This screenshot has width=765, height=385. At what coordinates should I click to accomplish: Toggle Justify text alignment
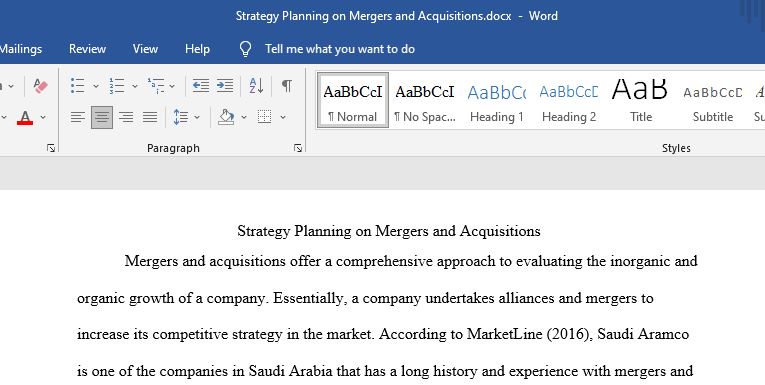pos(150,117)
